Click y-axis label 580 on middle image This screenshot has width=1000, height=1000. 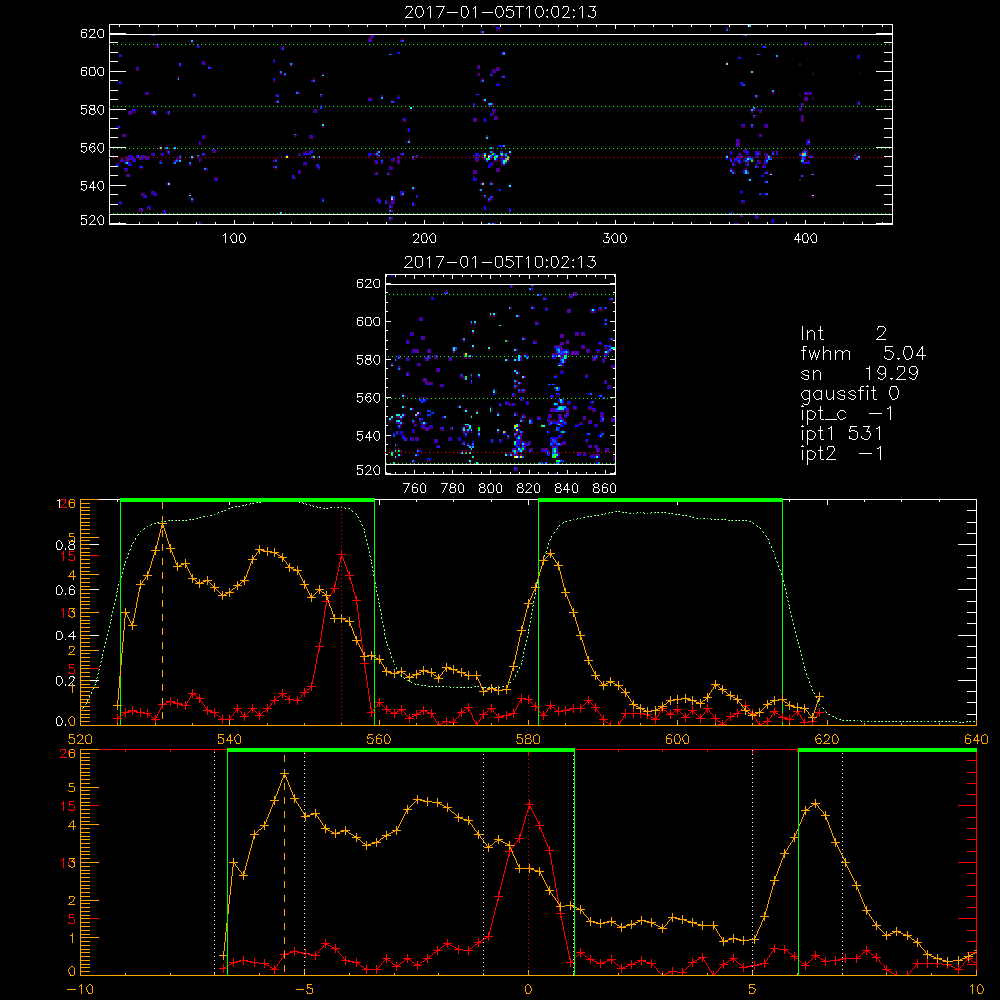(x=369, y=360)
